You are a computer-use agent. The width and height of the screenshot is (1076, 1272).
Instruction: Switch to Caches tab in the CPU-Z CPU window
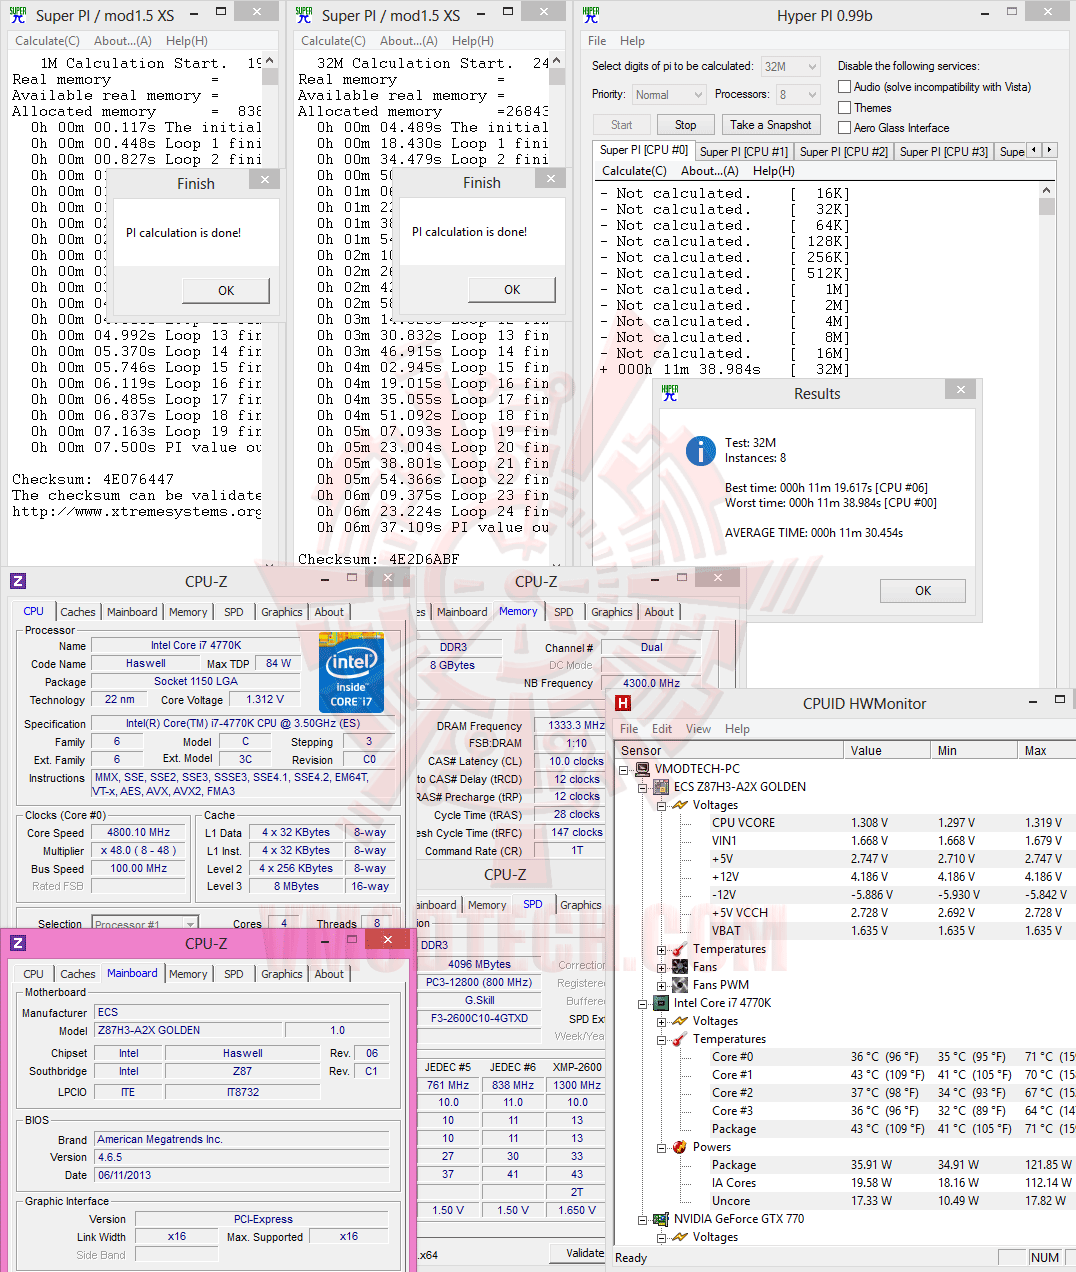pyautogui.click(x=78, y=612)
